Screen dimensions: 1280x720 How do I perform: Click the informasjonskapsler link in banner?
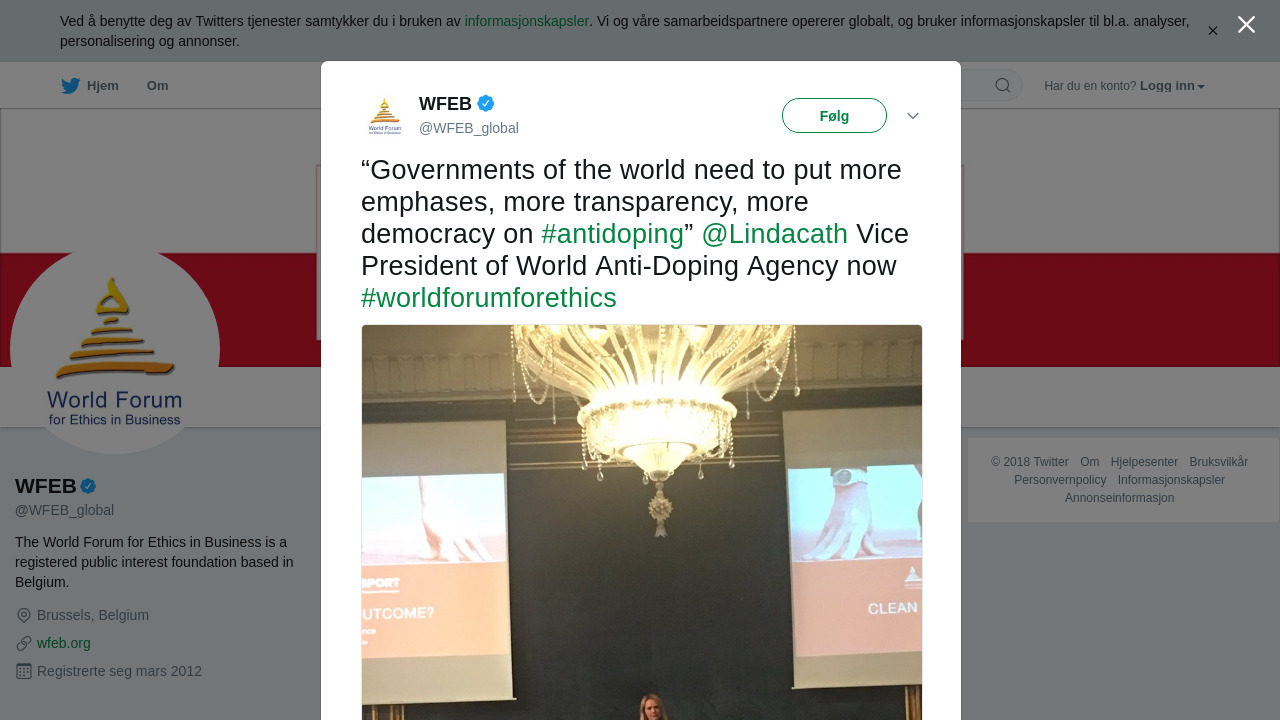click(527, 21)
